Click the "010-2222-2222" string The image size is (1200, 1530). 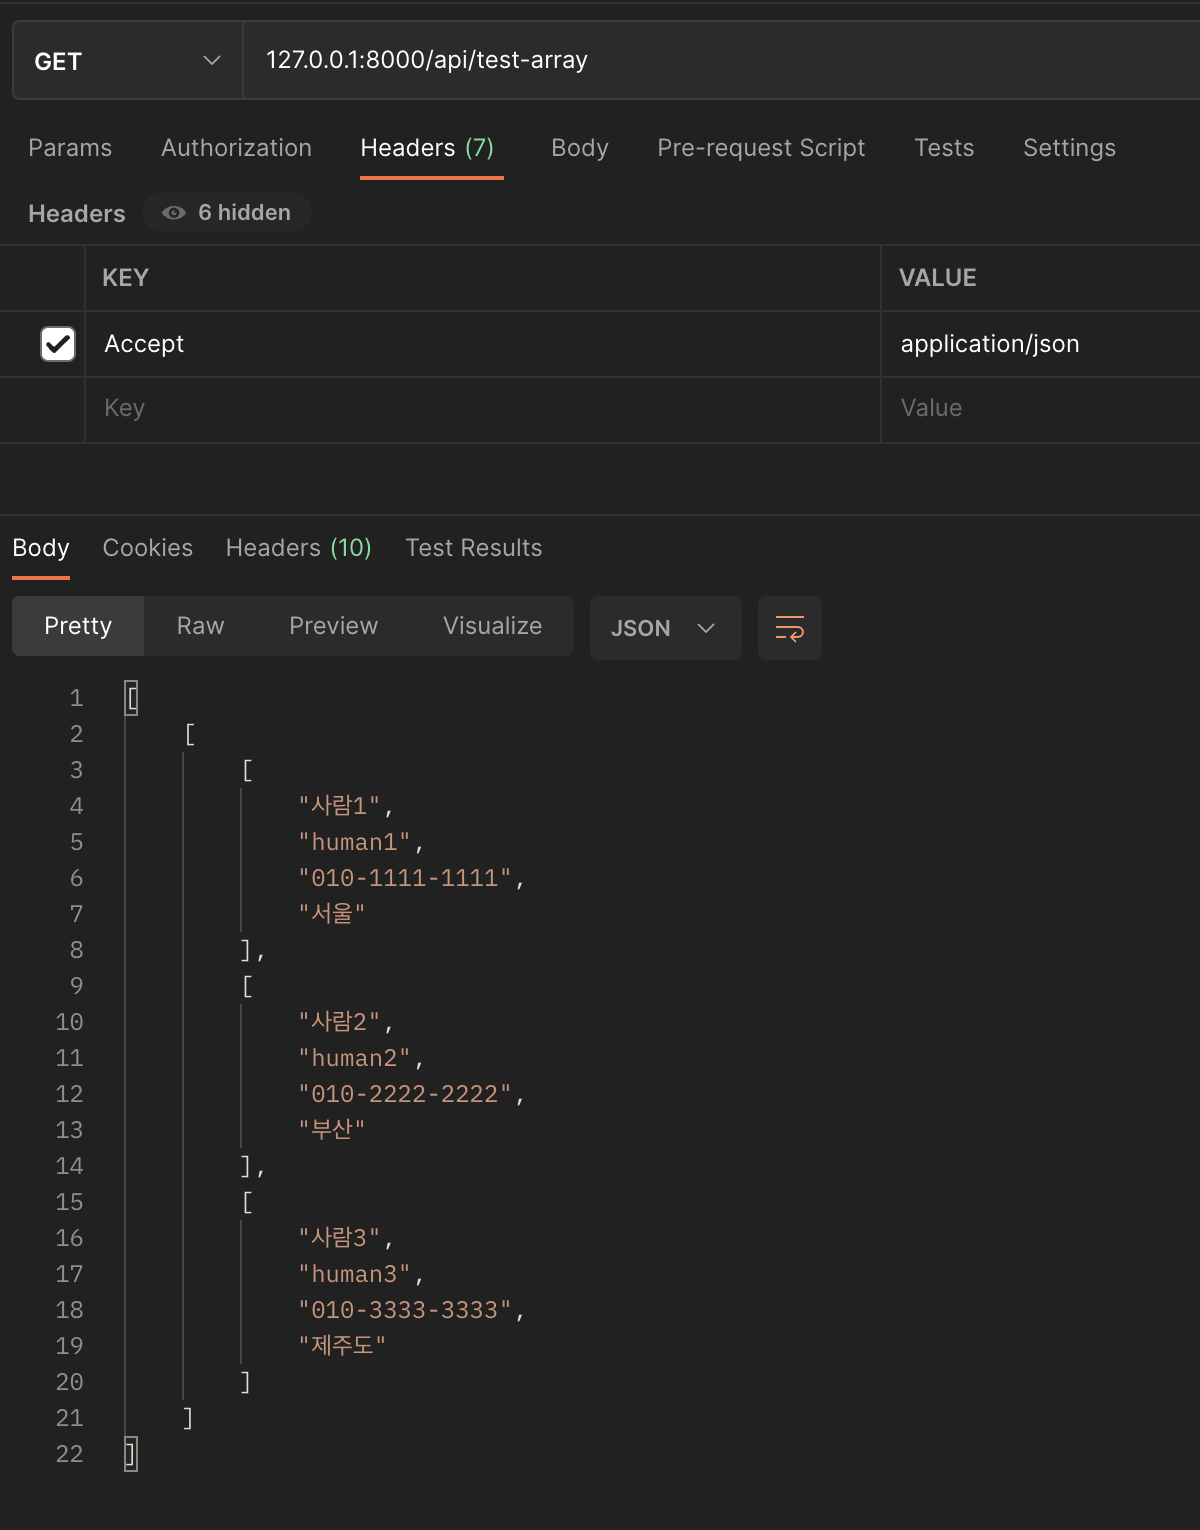[x=405, y=1094]
